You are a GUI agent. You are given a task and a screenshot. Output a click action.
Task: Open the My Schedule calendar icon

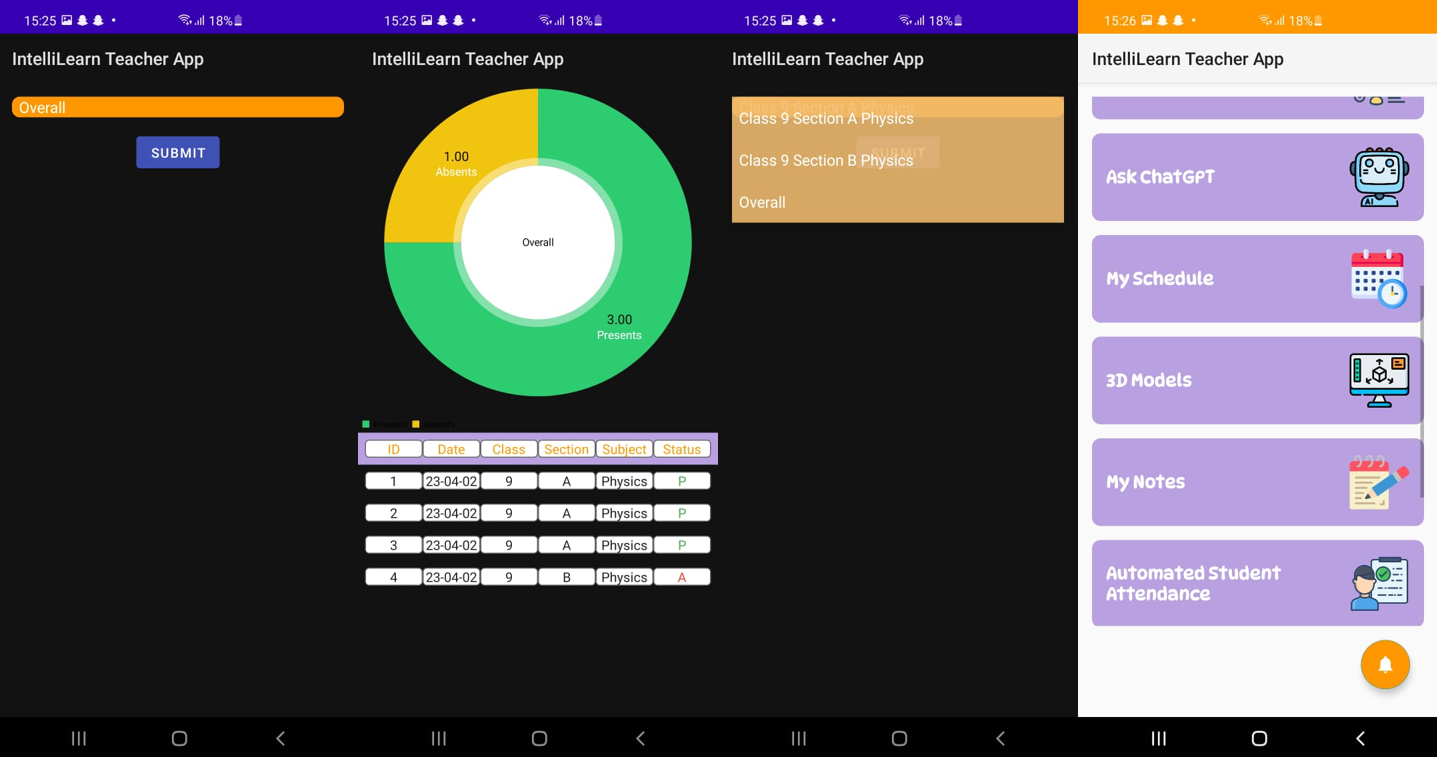(x=1378, y=279)
